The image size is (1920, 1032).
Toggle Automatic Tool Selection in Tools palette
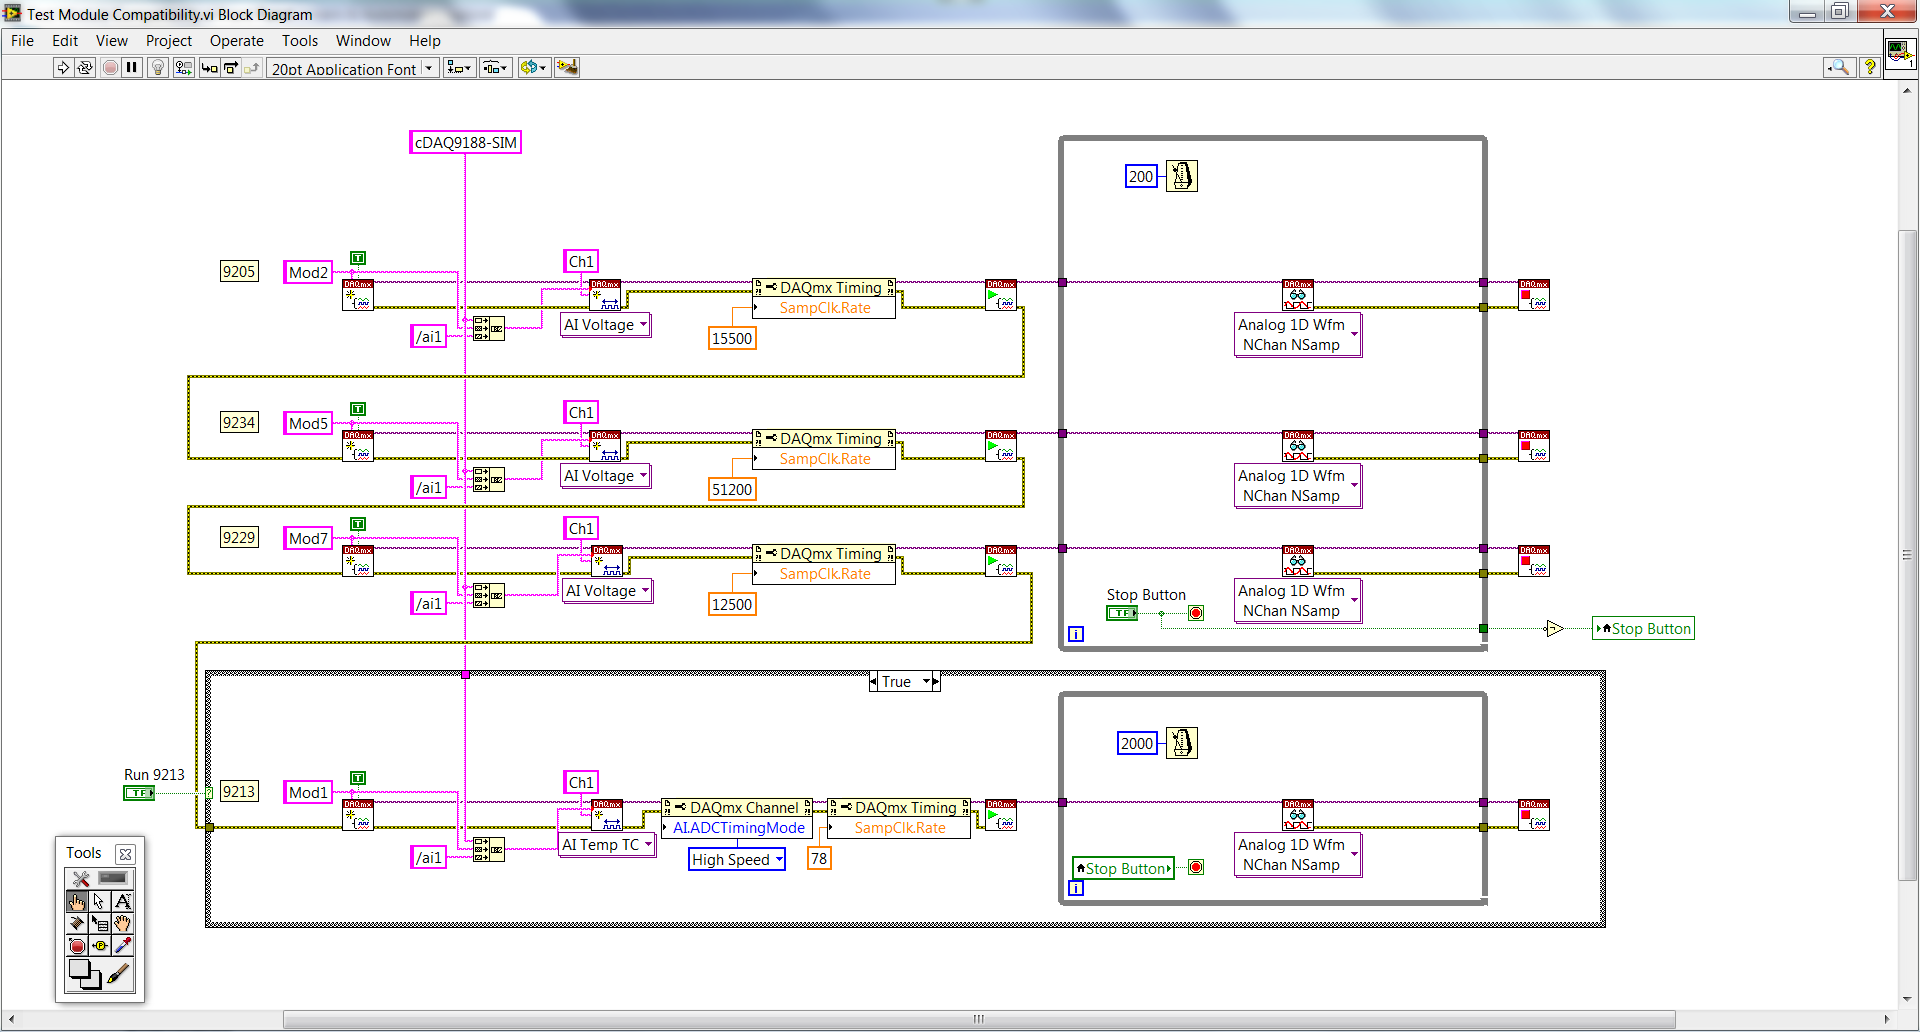(x=99, y=878)
